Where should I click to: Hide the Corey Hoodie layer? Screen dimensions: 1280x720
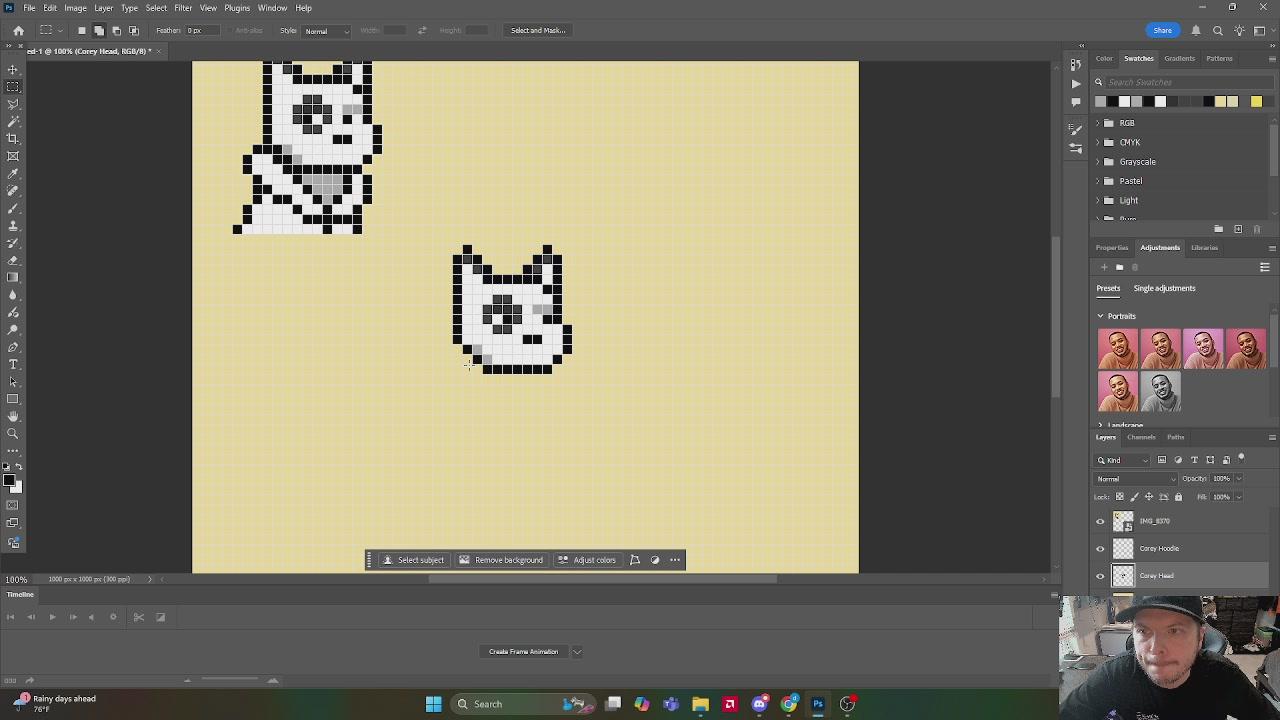pos(1100,548)
